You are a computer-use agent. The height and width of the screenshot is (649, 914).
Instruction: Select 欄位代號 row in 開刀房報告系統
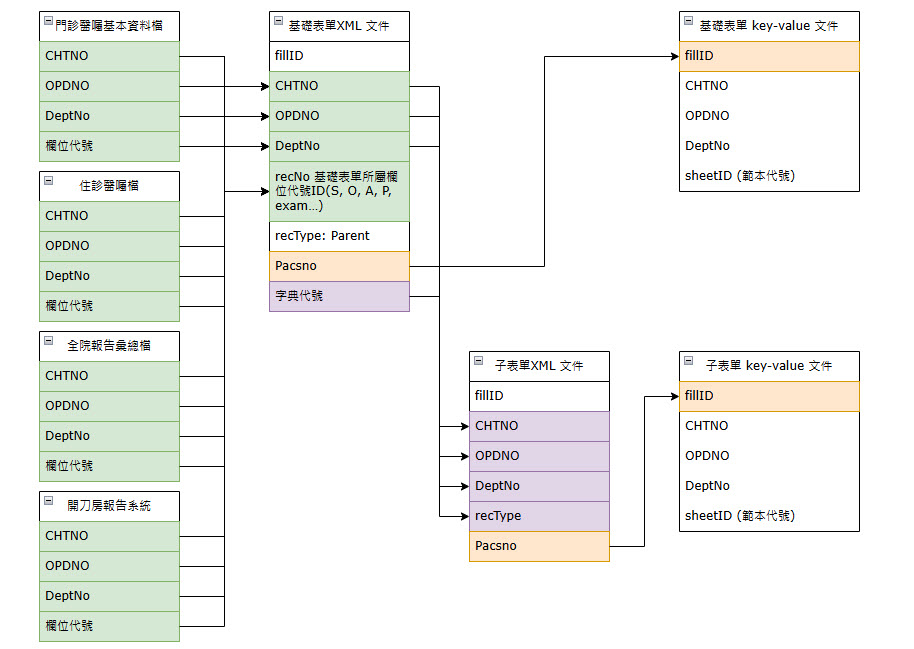pos(109,626)
